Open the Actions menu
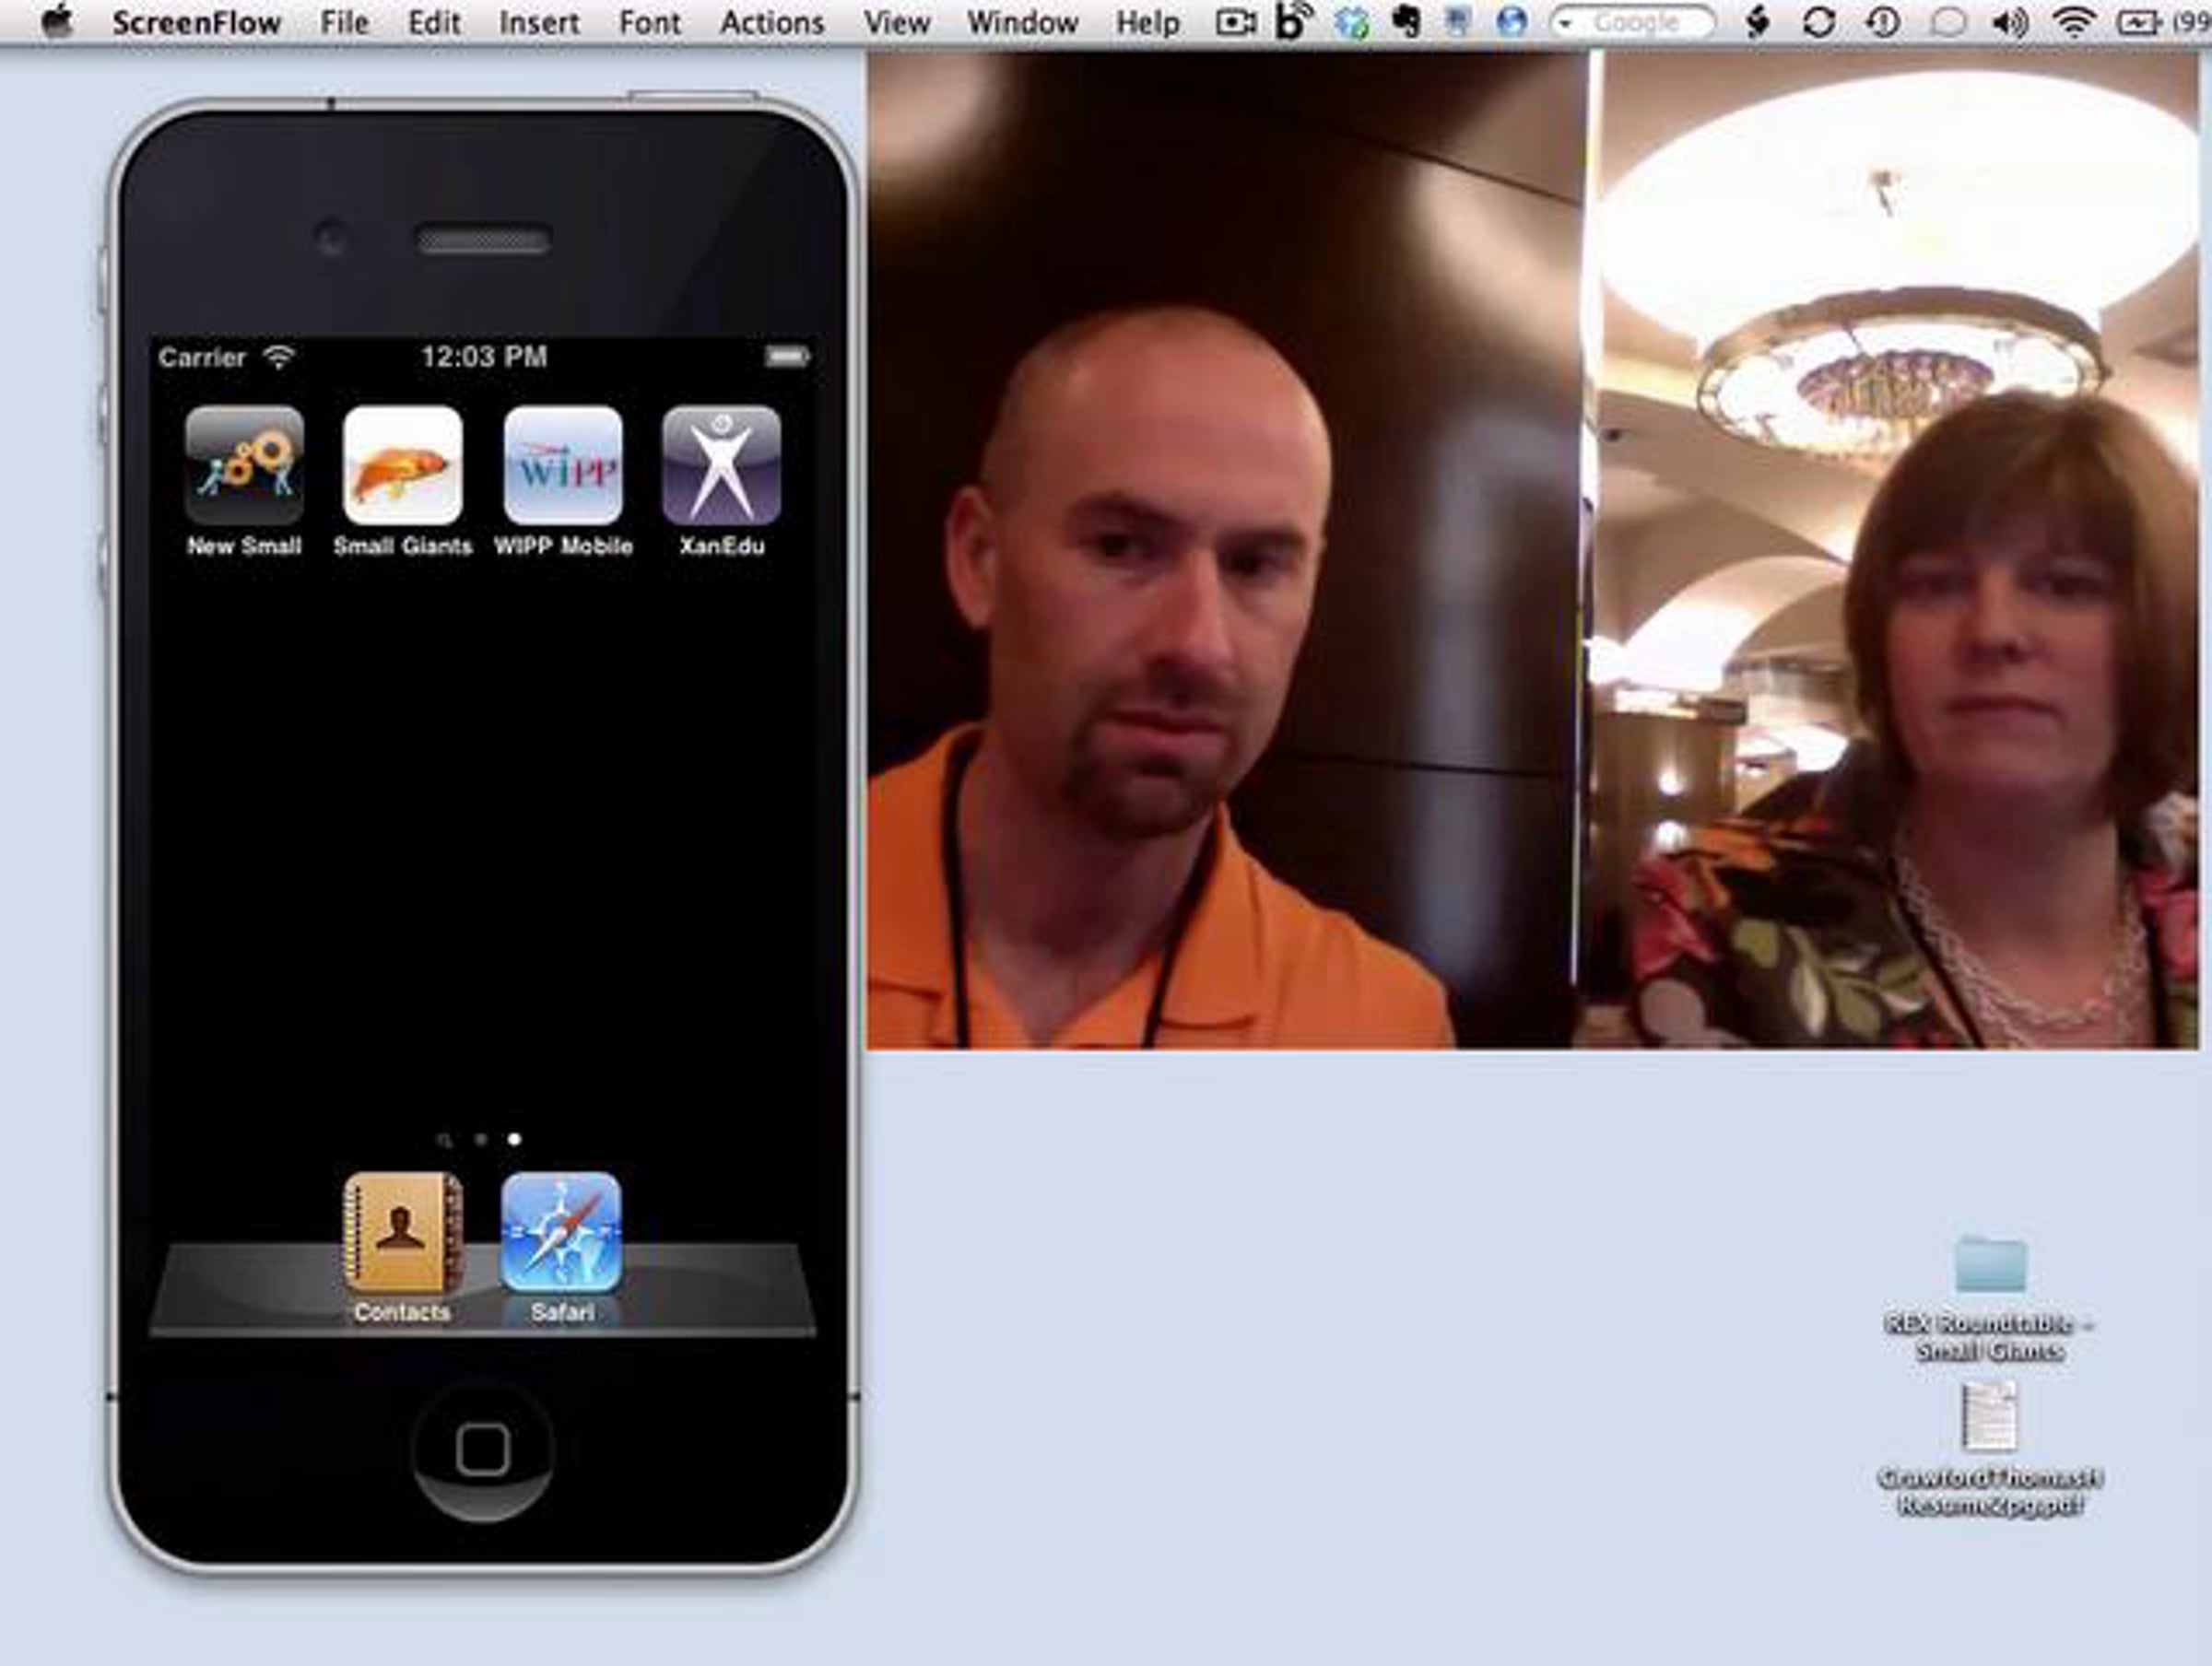 tap(772, 22)
